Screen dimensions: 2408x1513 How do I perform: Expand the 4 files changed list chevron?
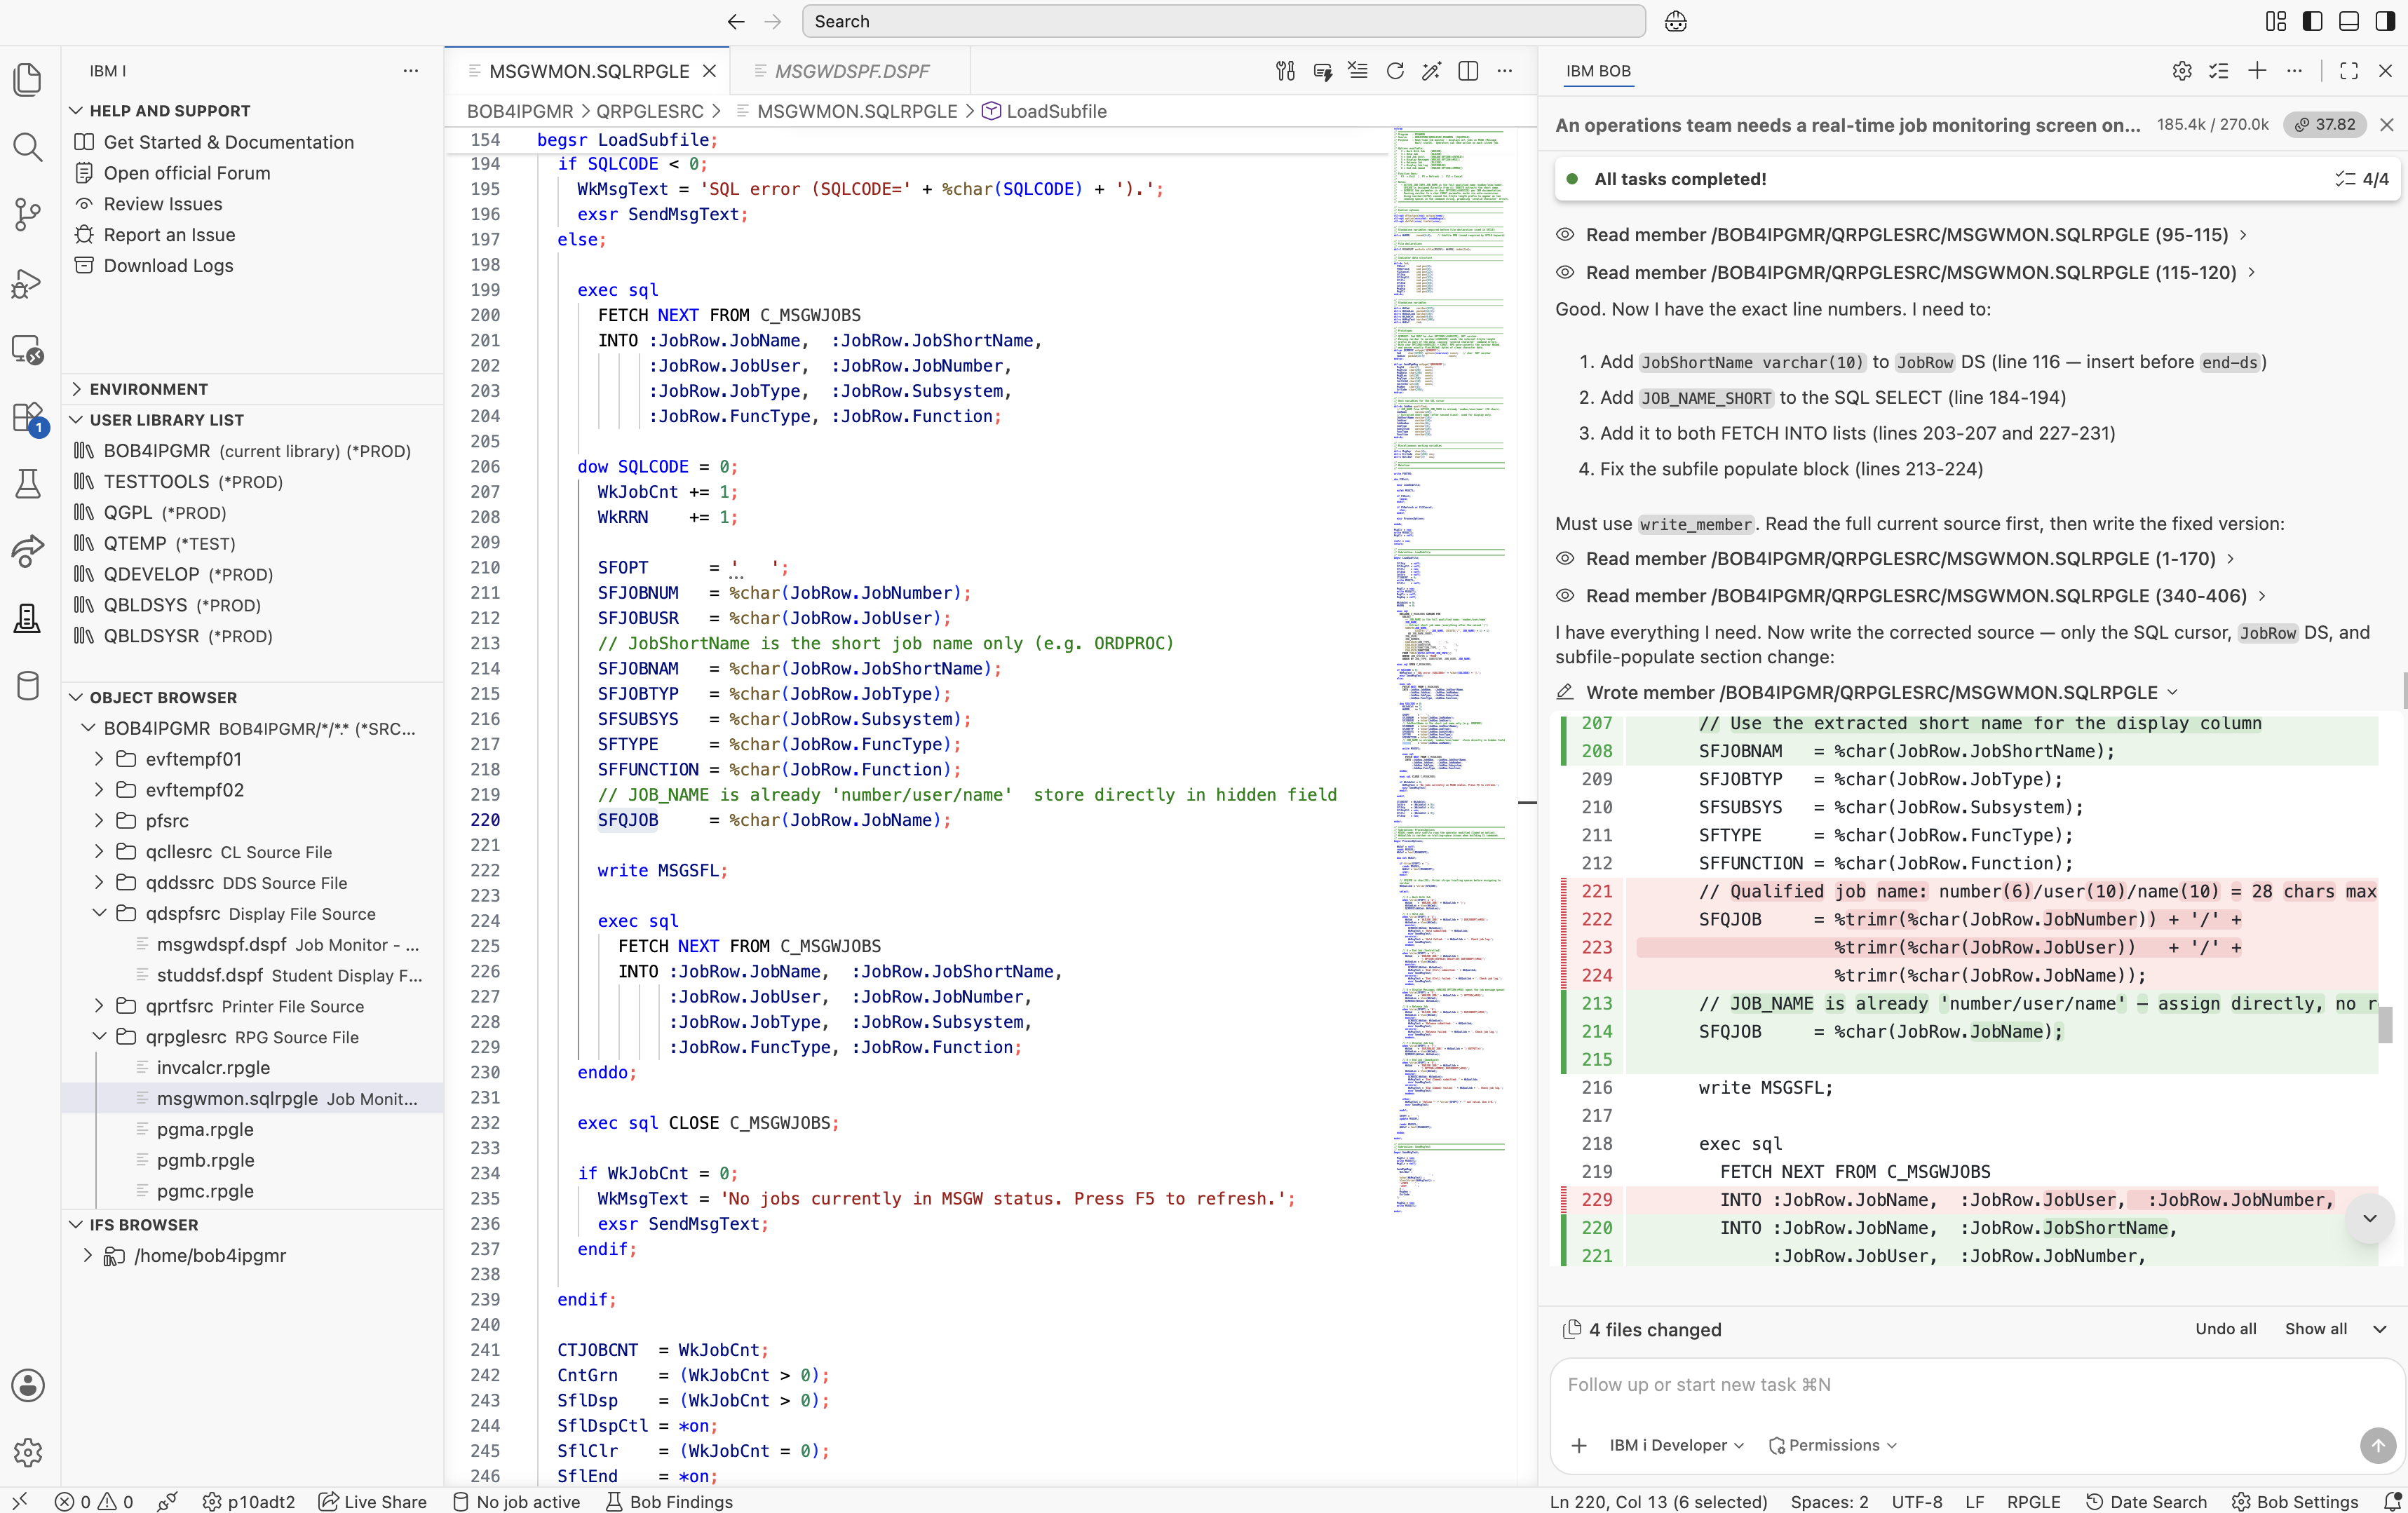2380,1329
